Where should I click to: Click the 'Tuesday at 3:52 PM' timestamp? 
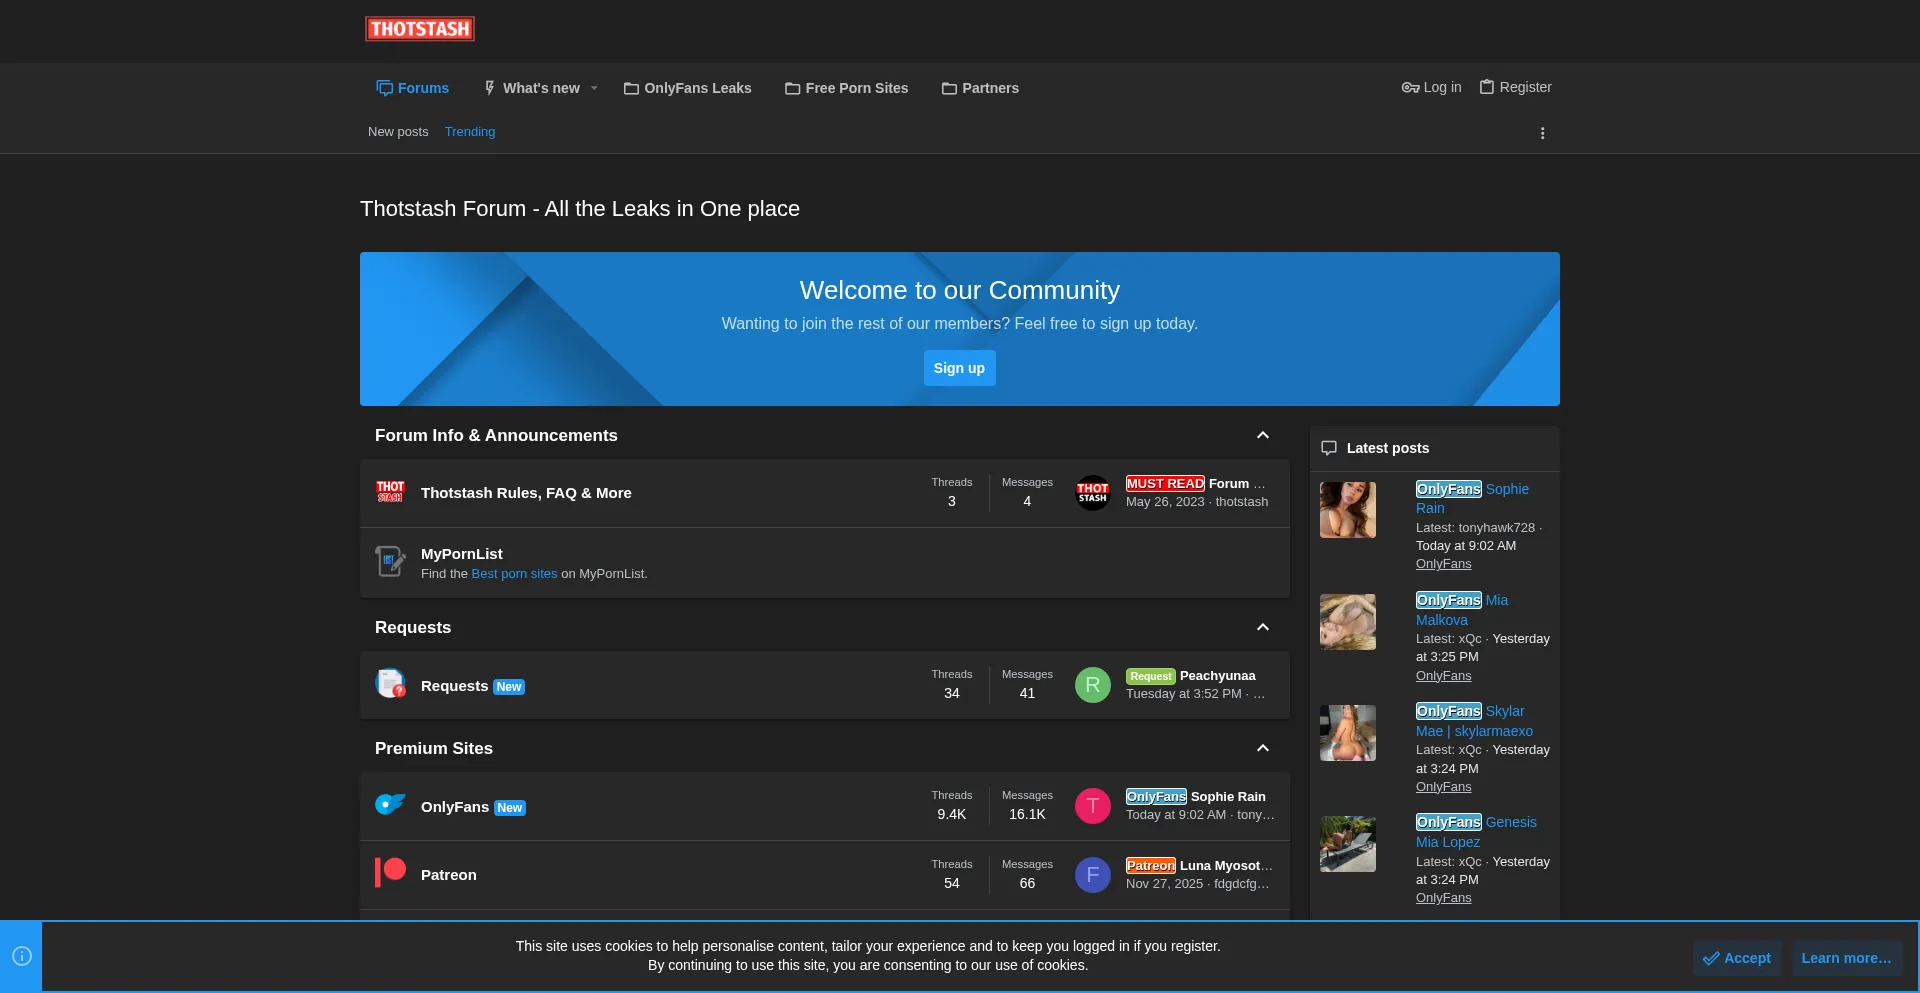1184,694
